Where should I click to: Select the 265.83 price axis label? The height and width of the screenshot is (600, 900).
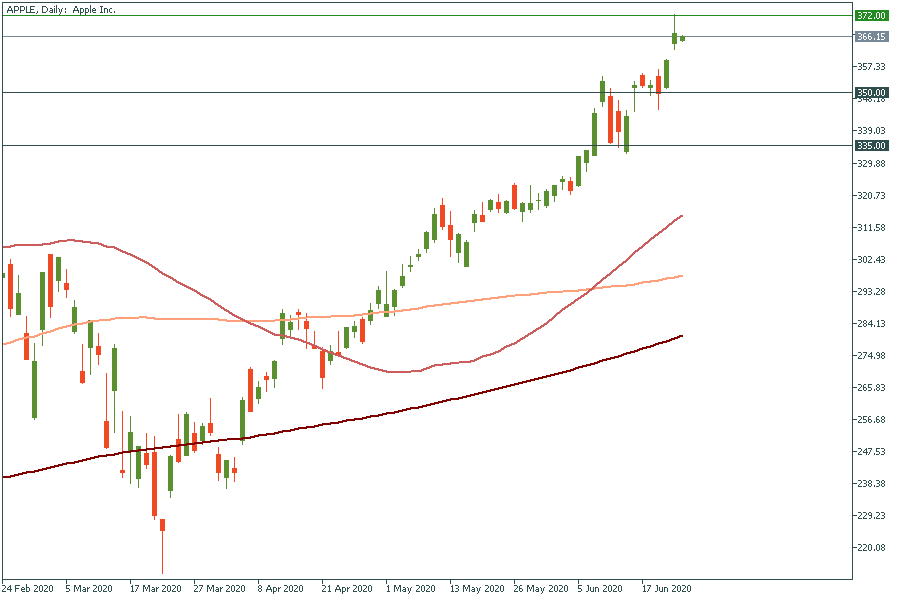point(871,388)
